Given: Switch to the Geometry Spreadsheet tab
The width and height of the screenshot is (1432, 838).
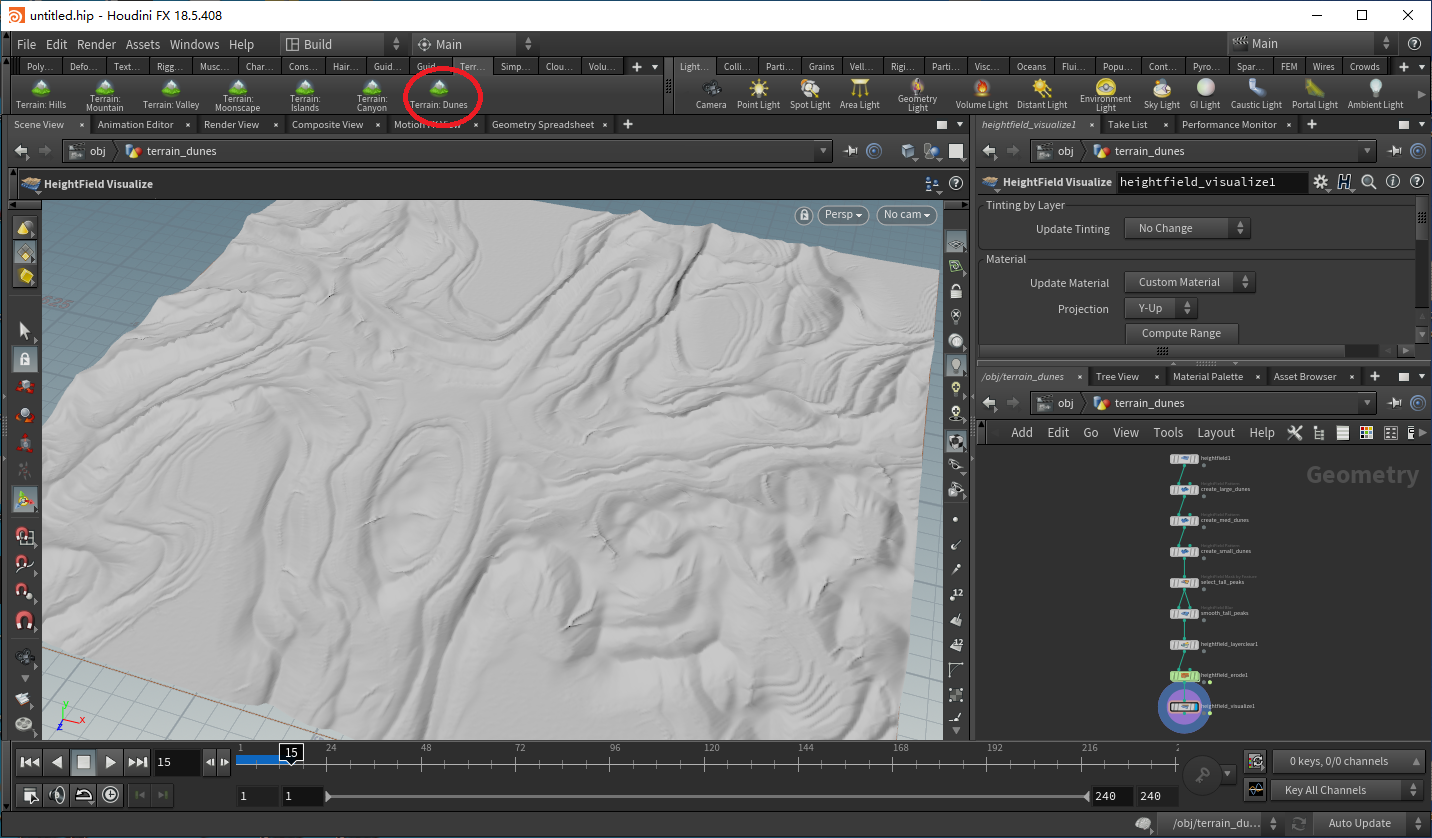Looking at the screenshot, I should click(x=542, y=125).
